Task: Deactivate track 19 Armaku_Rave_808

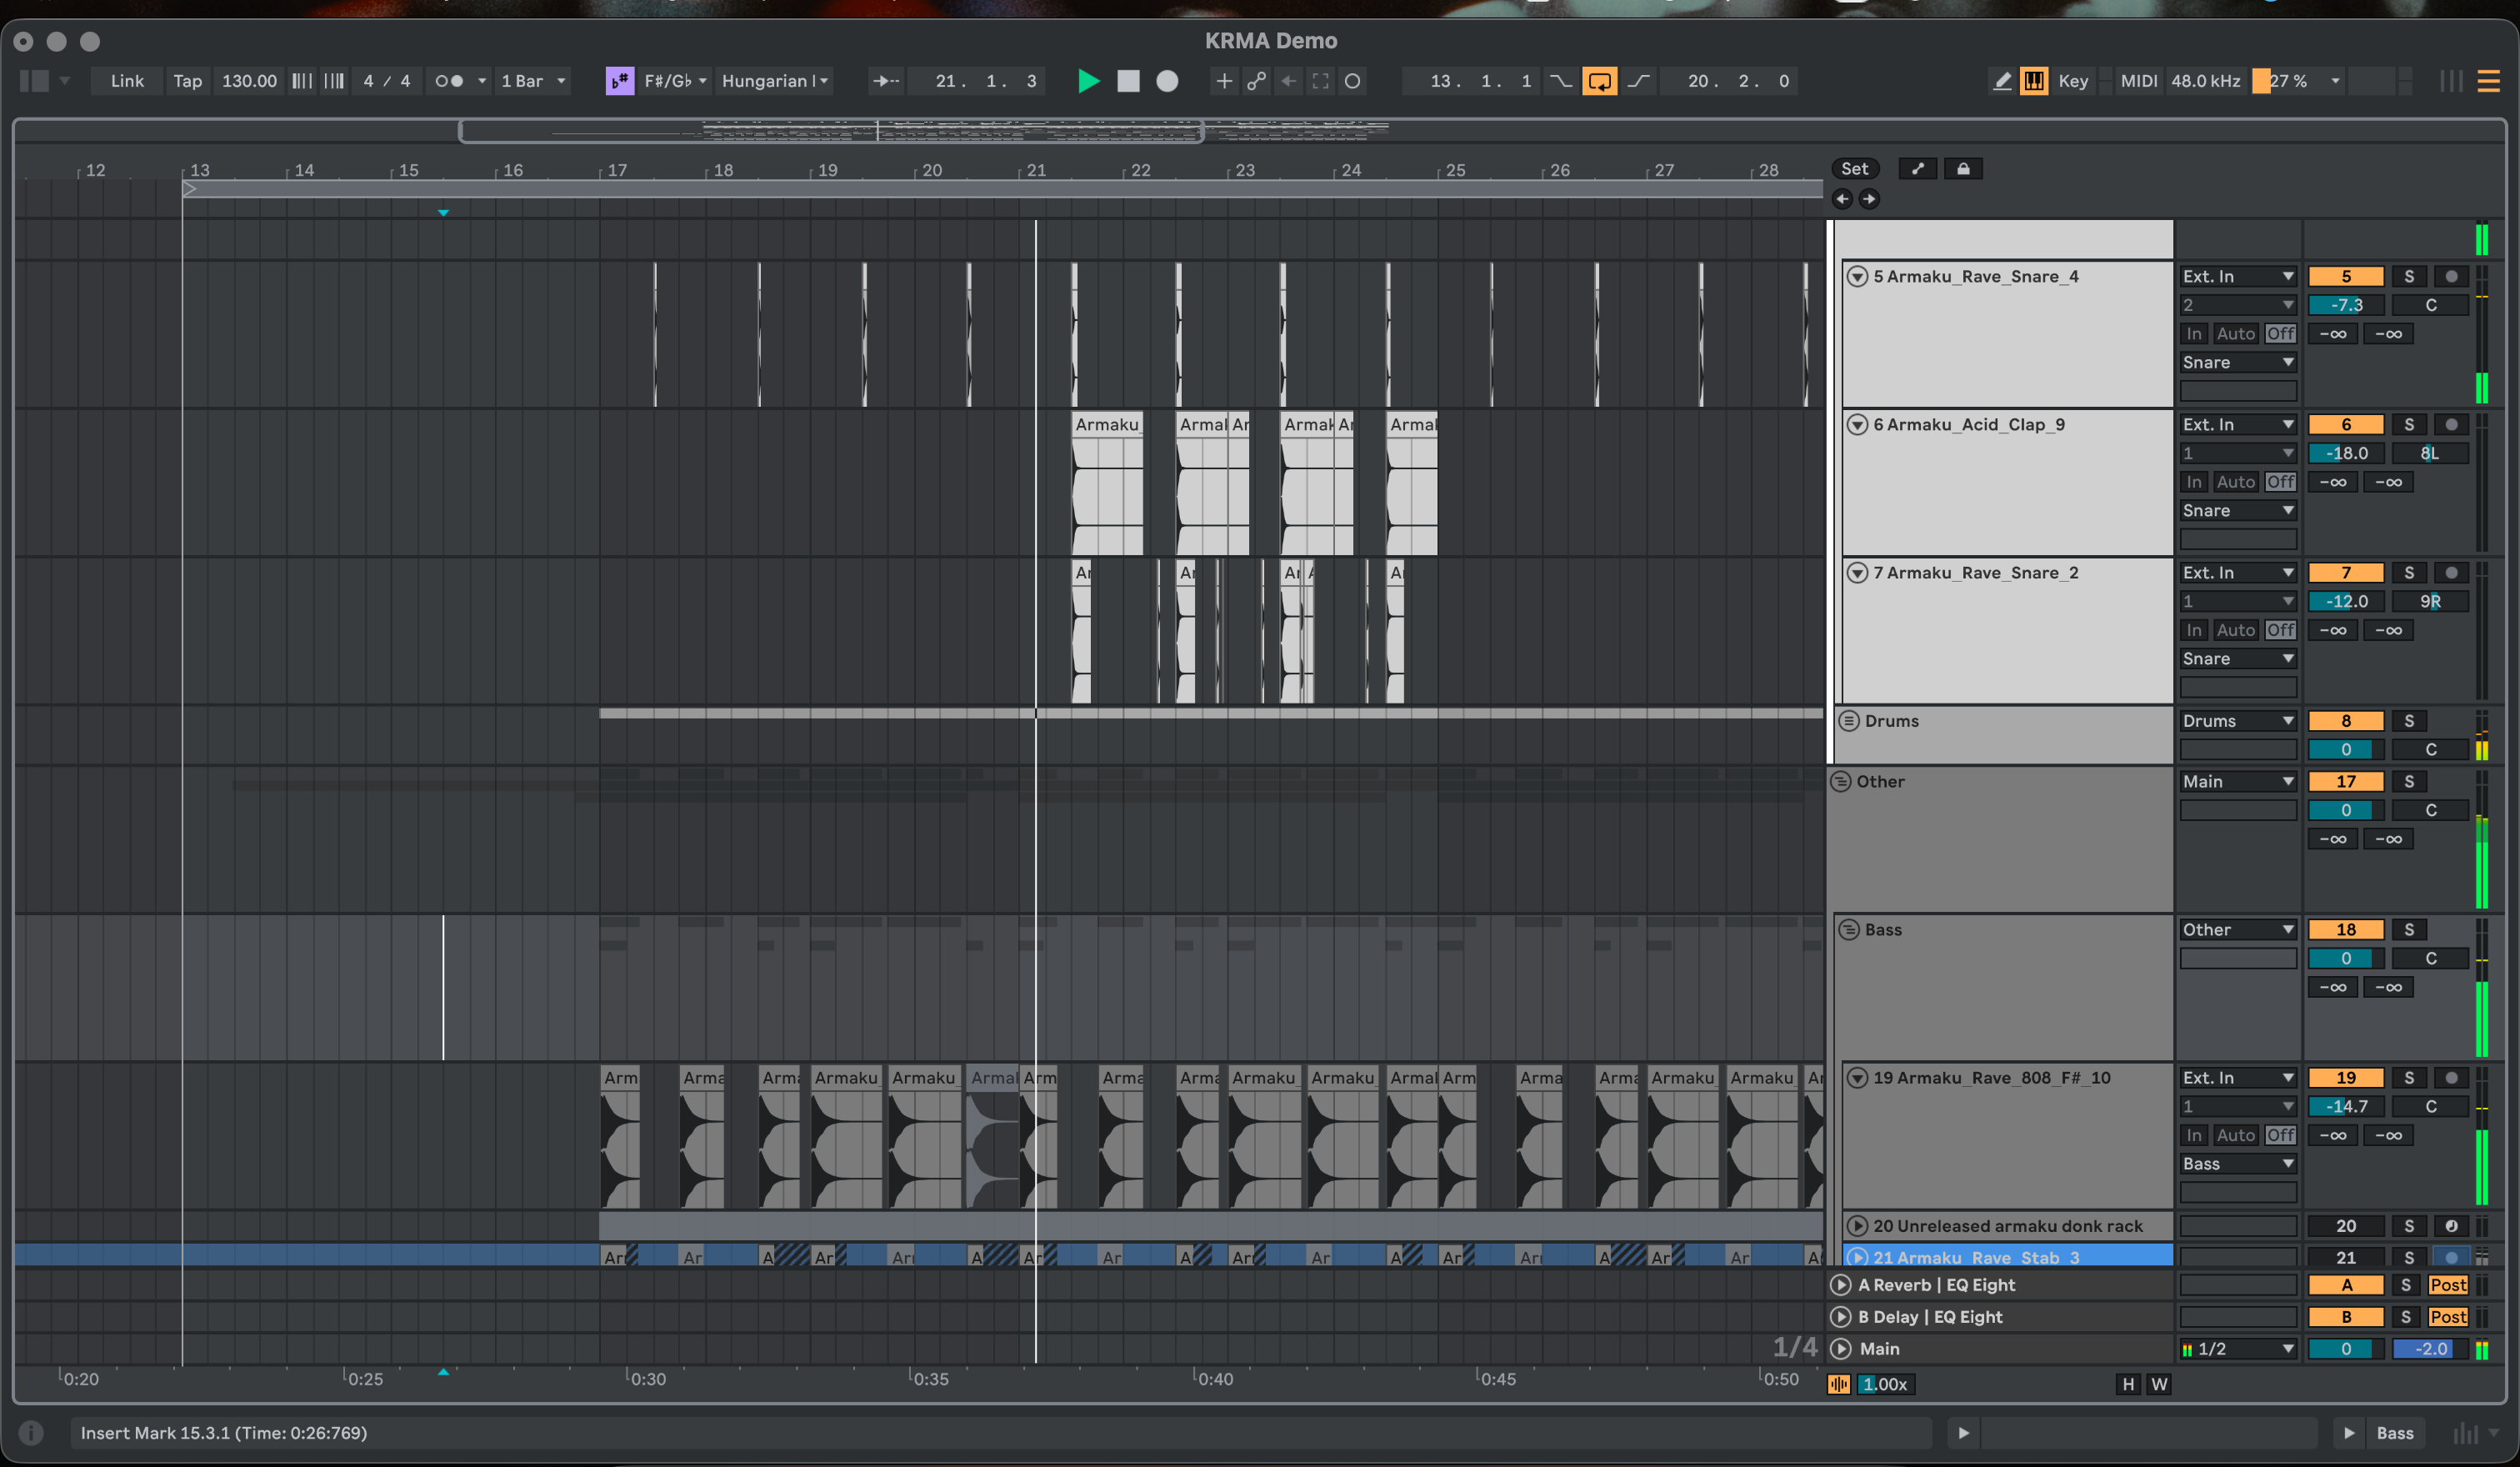Action: coord(2345,1078)
